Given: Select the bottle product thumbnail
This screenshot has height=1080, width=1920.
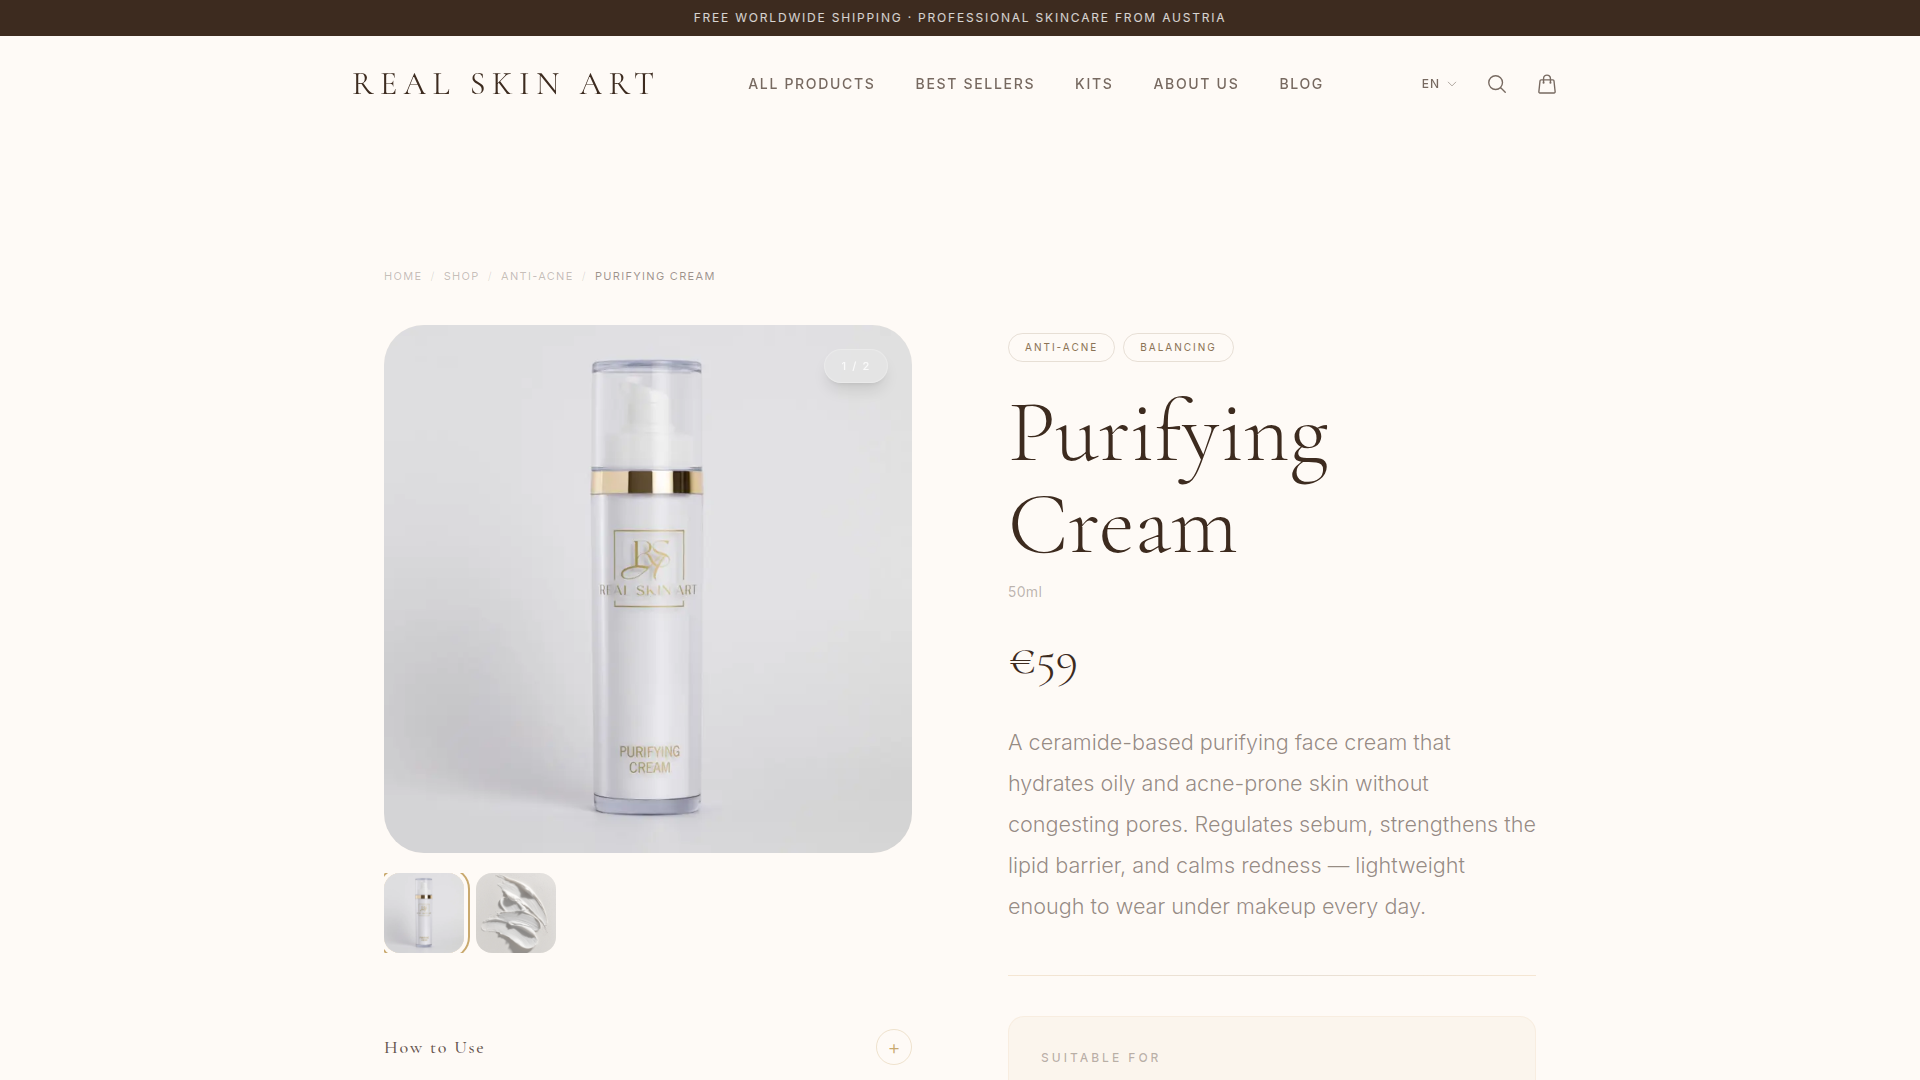Looking at the screenshot, I should click(x=424, y=913).
